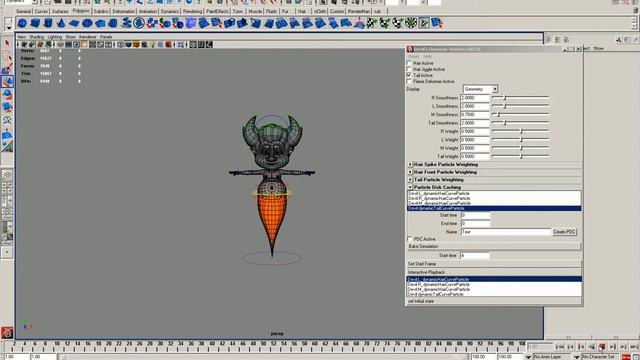Create a polygon cone from the shelf
This screenshot has height=360, width=640.
click(x=61, y=23)
